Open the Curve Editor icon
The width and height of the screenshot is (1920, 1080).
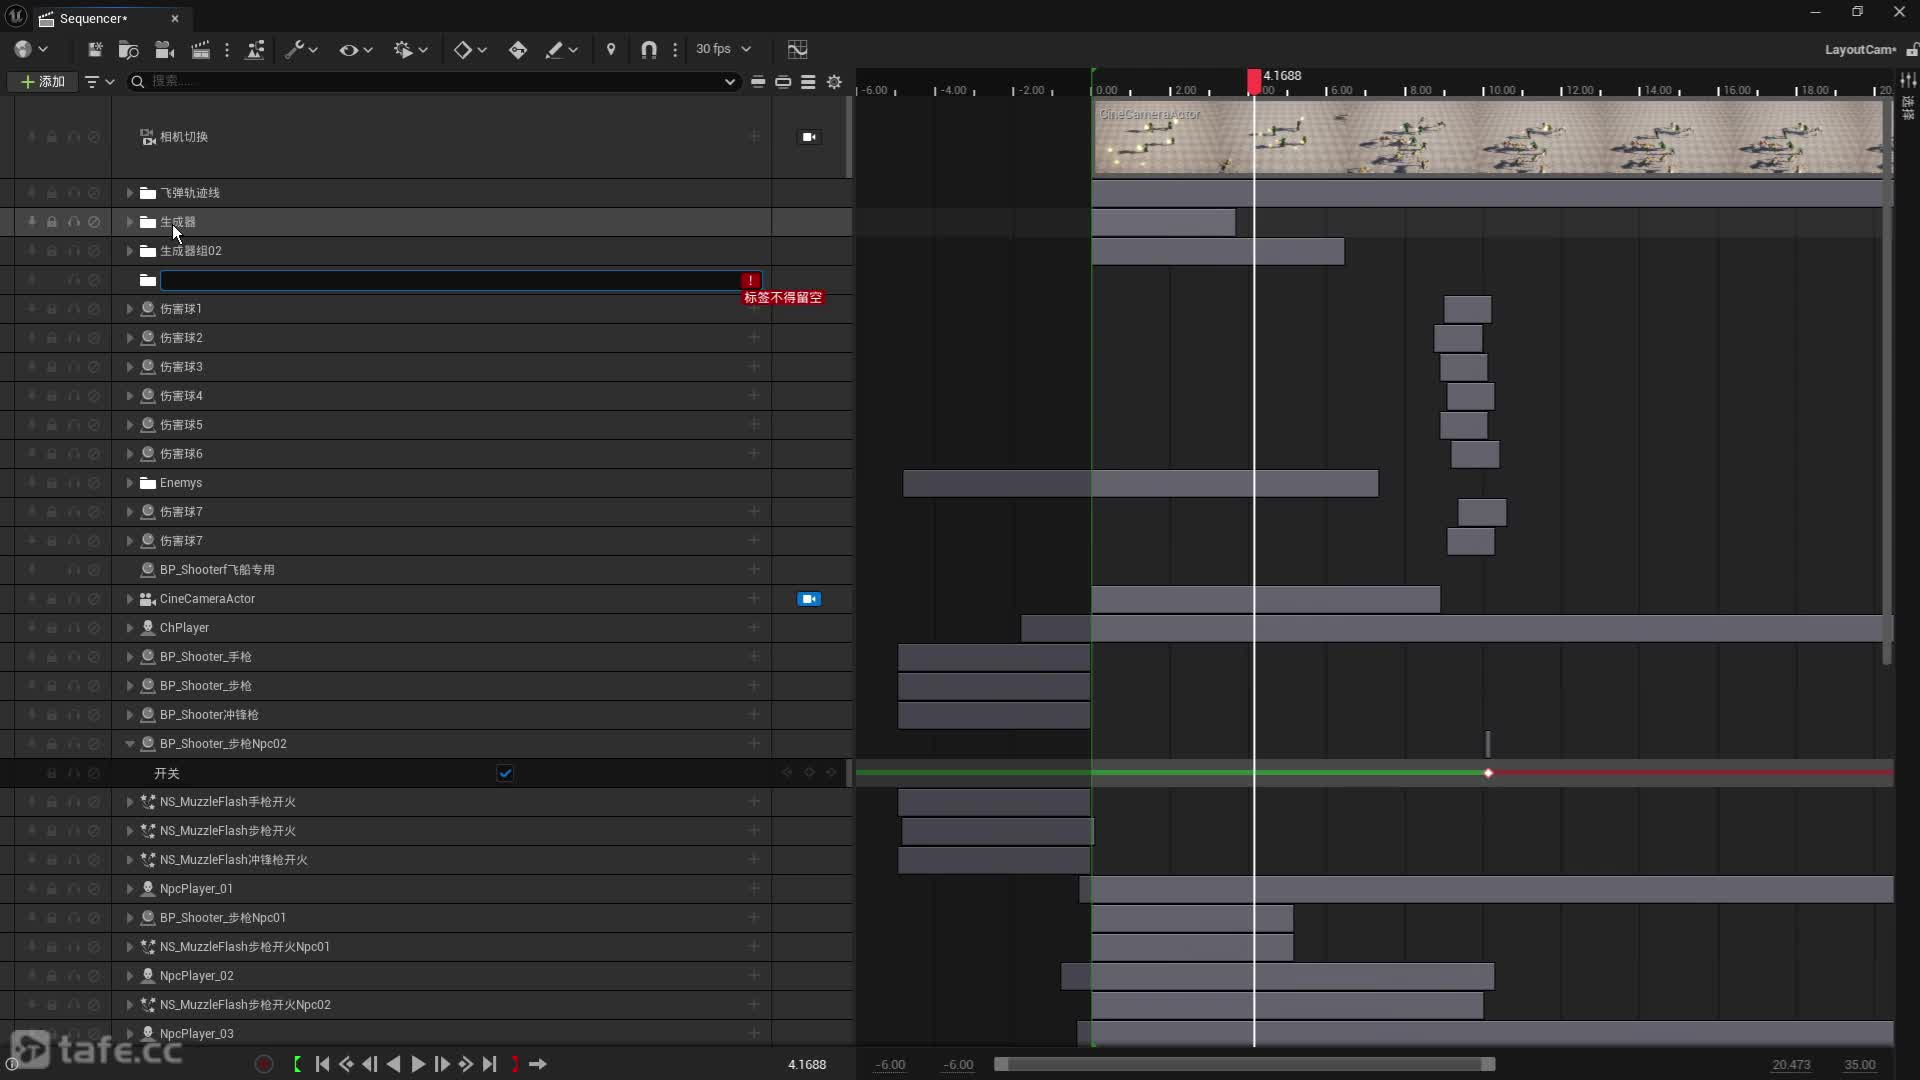(797, 49)
